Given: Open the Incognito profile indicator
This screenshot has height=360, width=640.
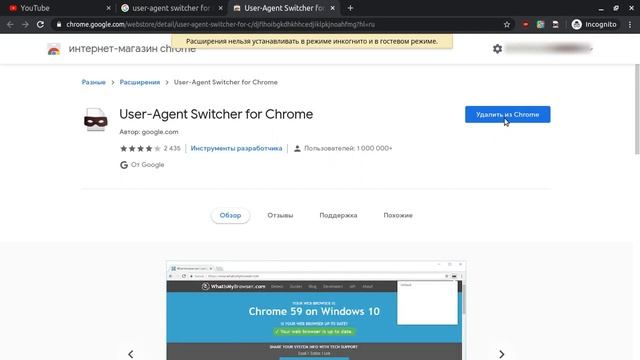Looking at the screenshot, I should click(594, 24).
